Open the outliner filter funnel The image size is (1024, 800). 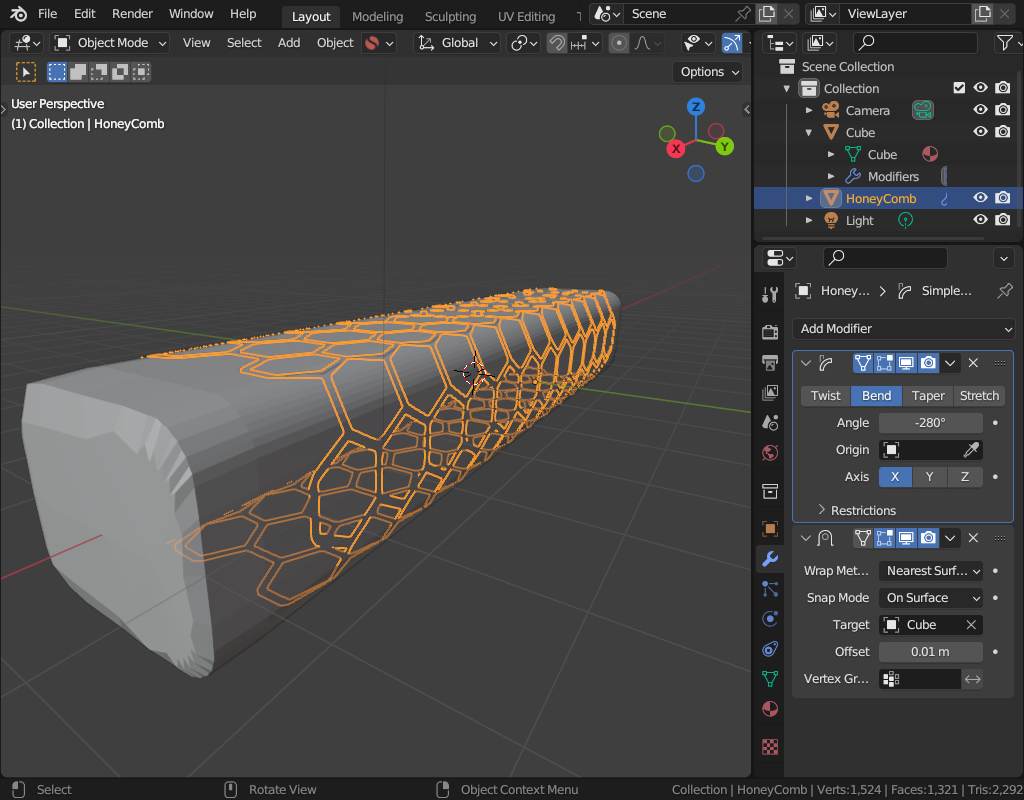(1004, 43)
